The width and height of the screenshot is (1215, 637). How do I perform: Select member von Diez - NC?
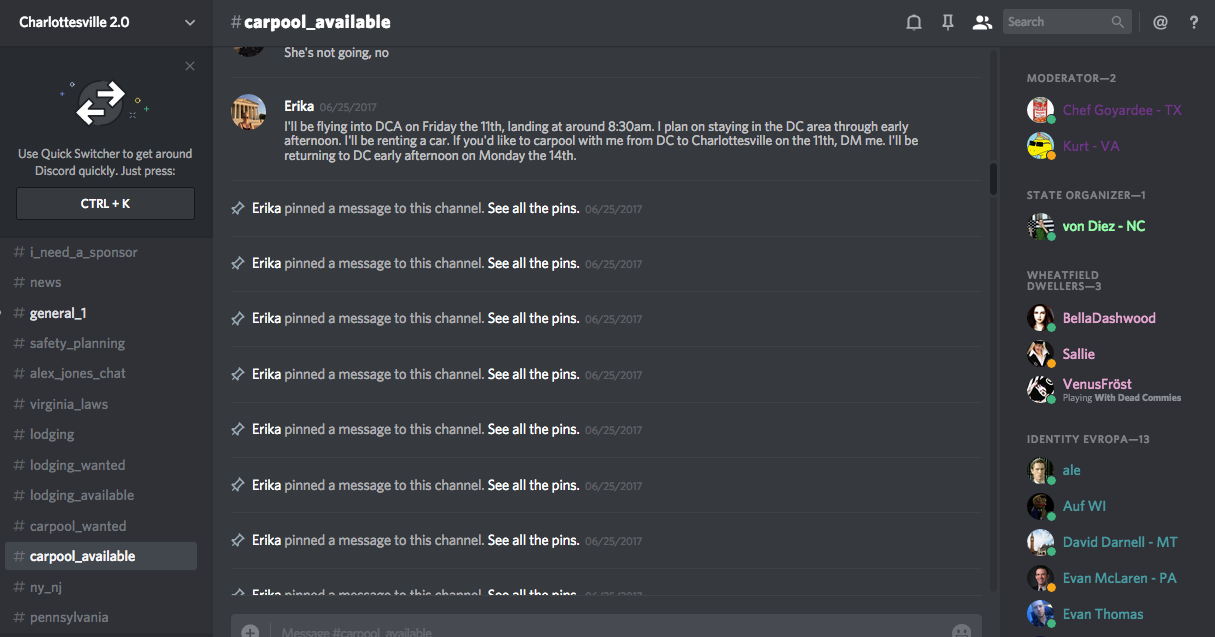(x=1104, y=226)
